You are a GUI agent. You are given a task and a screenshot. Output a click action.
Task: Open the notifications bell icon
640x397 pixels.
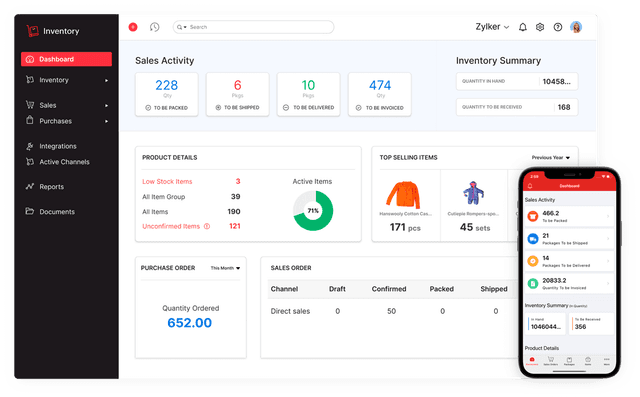pos(522,27)
